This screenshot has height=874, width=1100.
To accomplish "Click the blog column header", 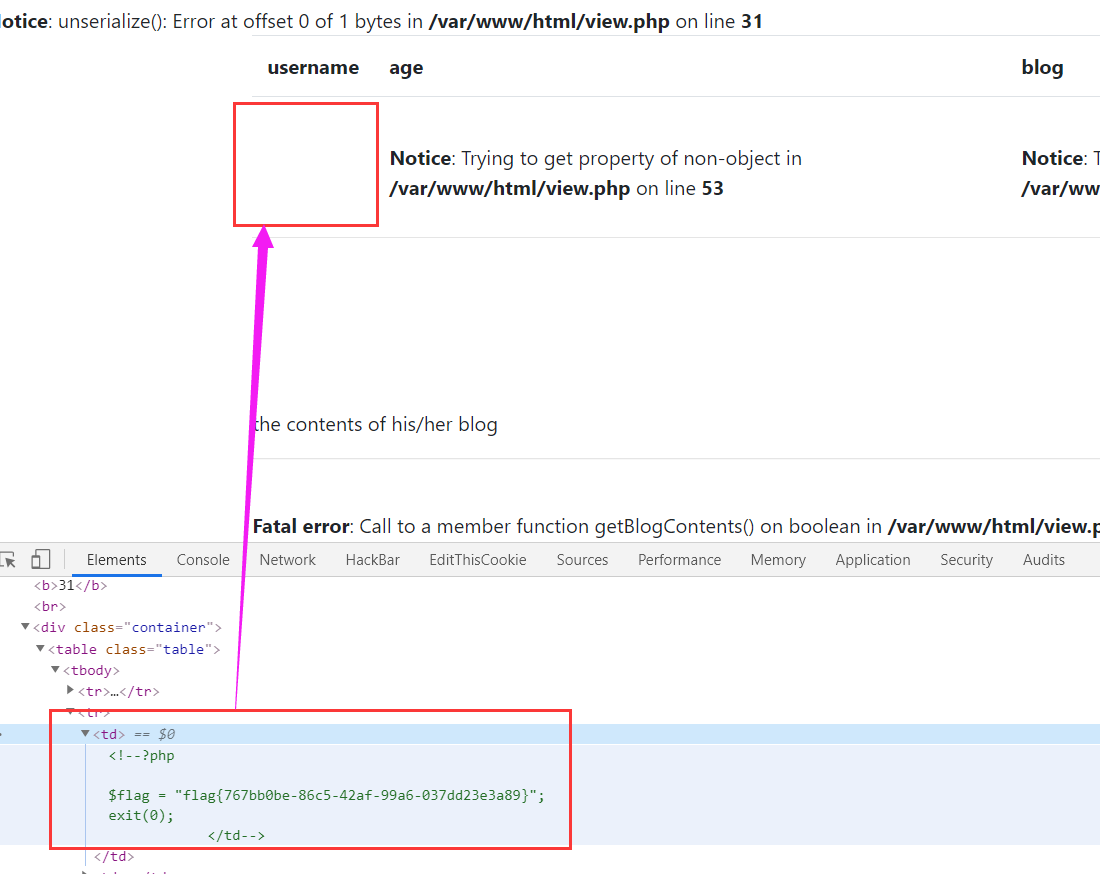I will click(1042, 67).
